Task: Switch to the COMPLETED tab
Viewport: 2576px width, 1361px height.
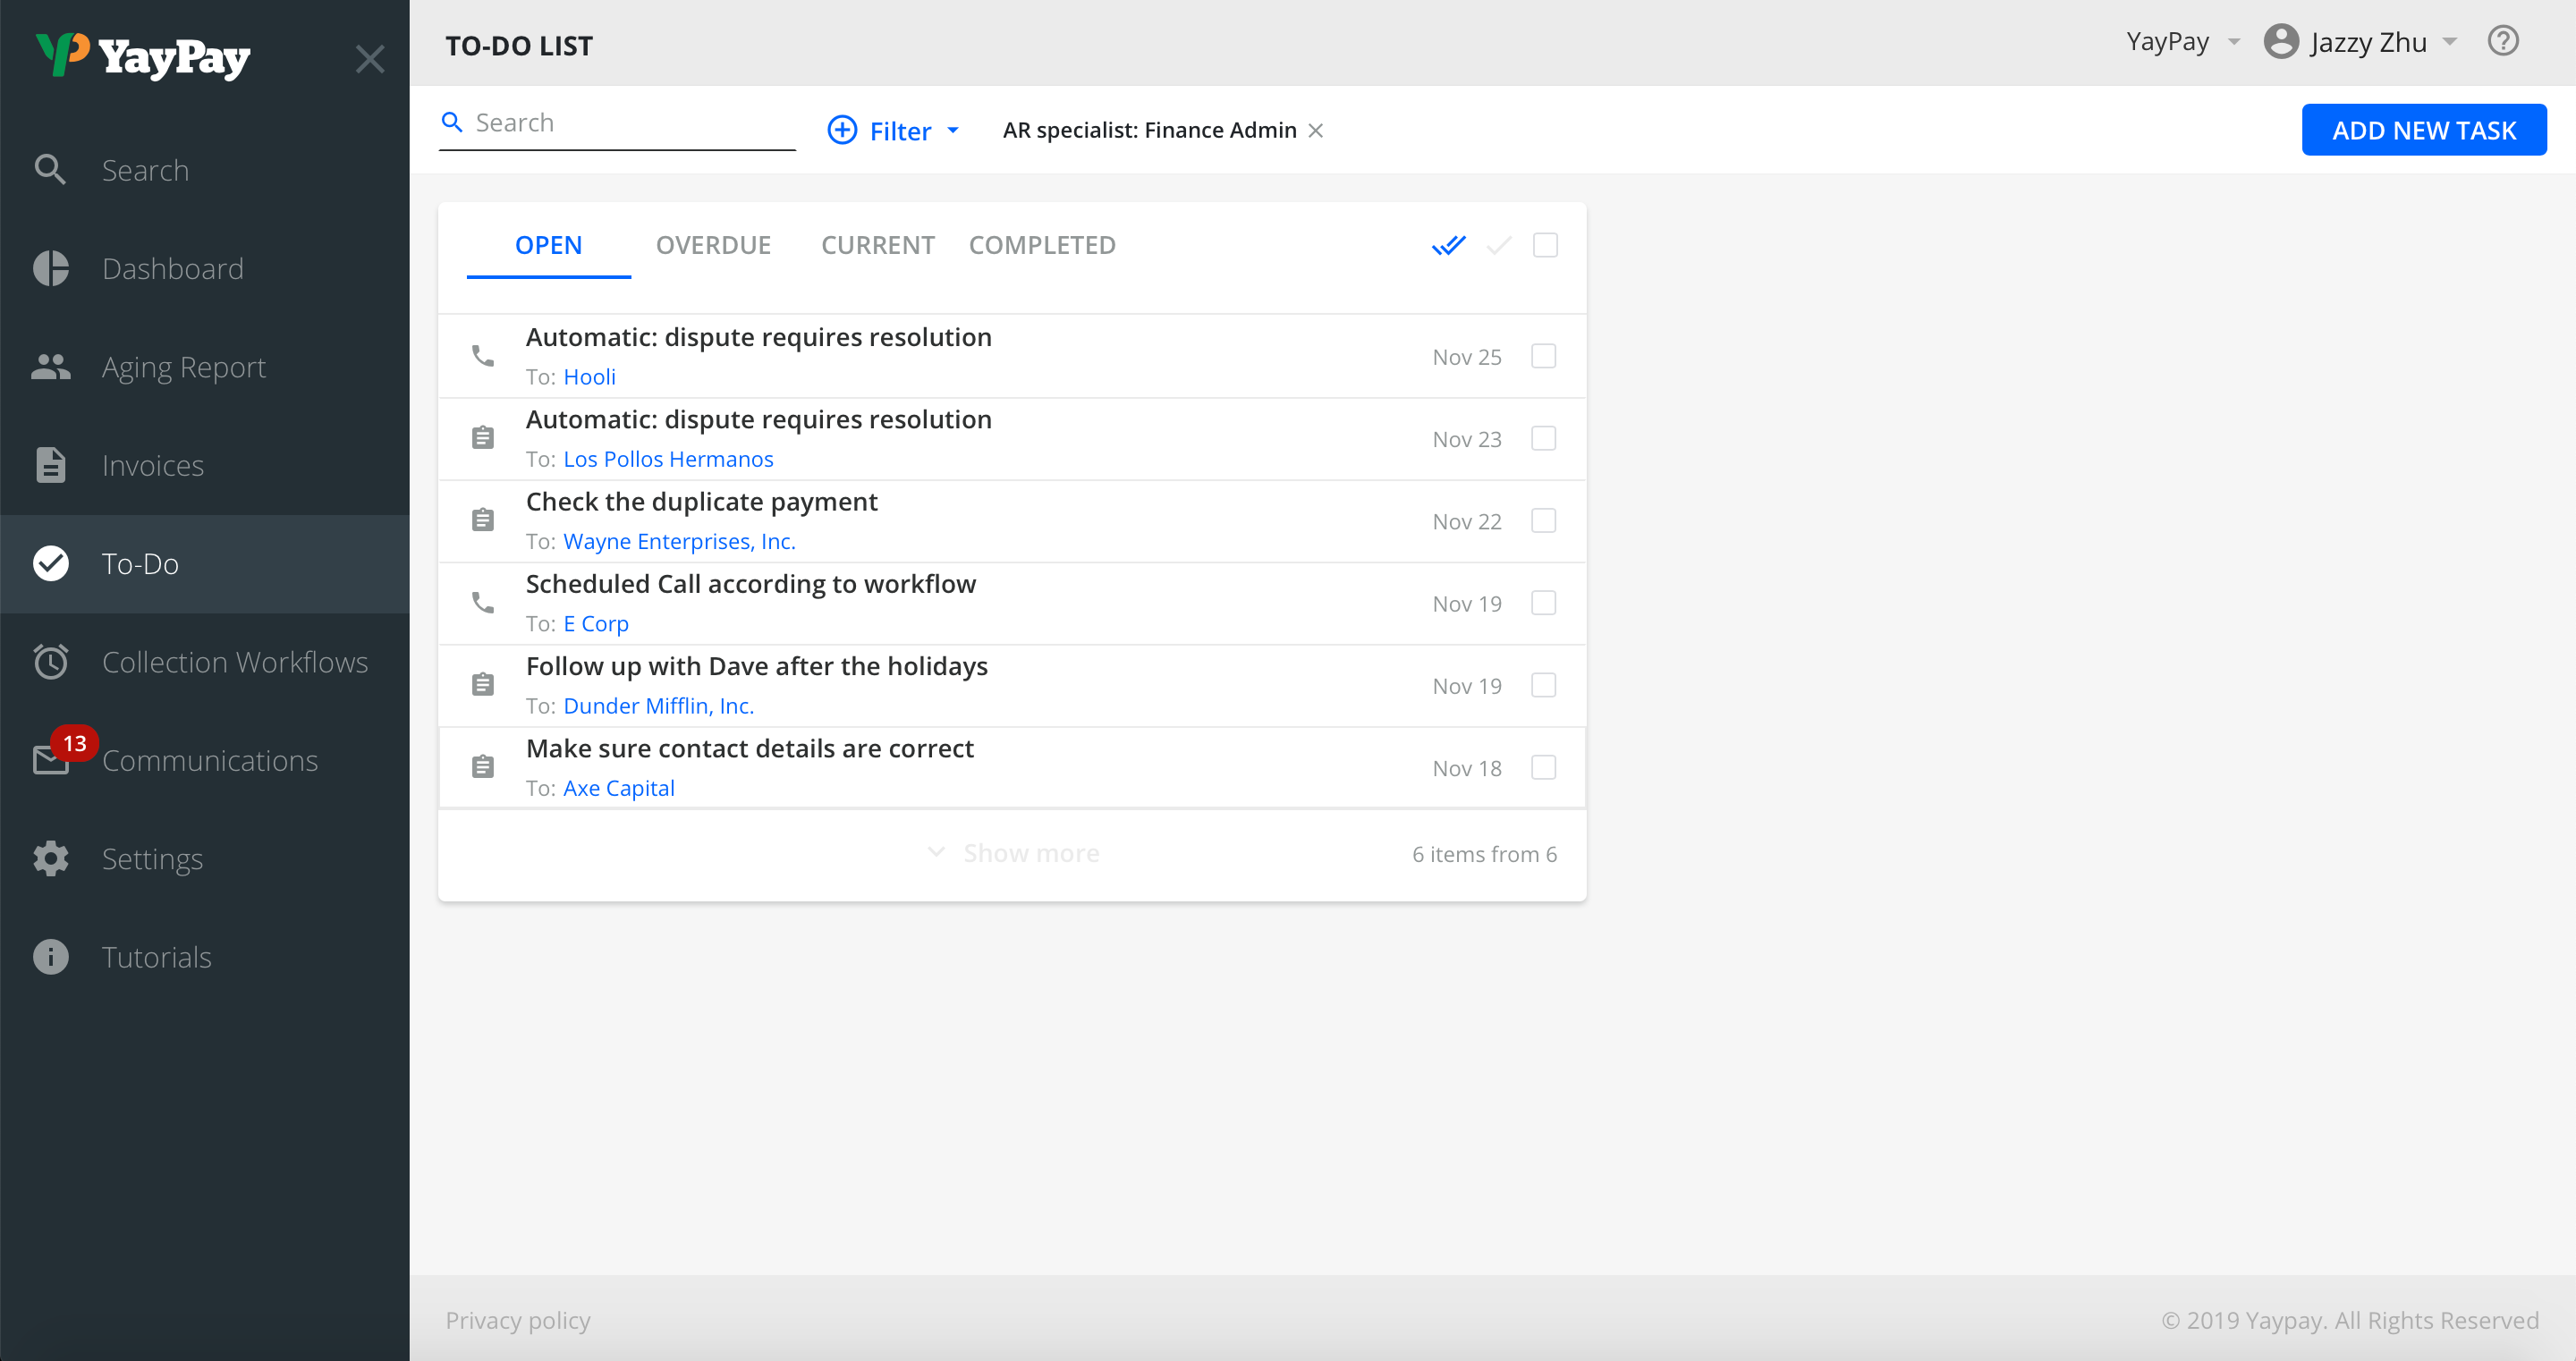Action: tap(1042, 245)
